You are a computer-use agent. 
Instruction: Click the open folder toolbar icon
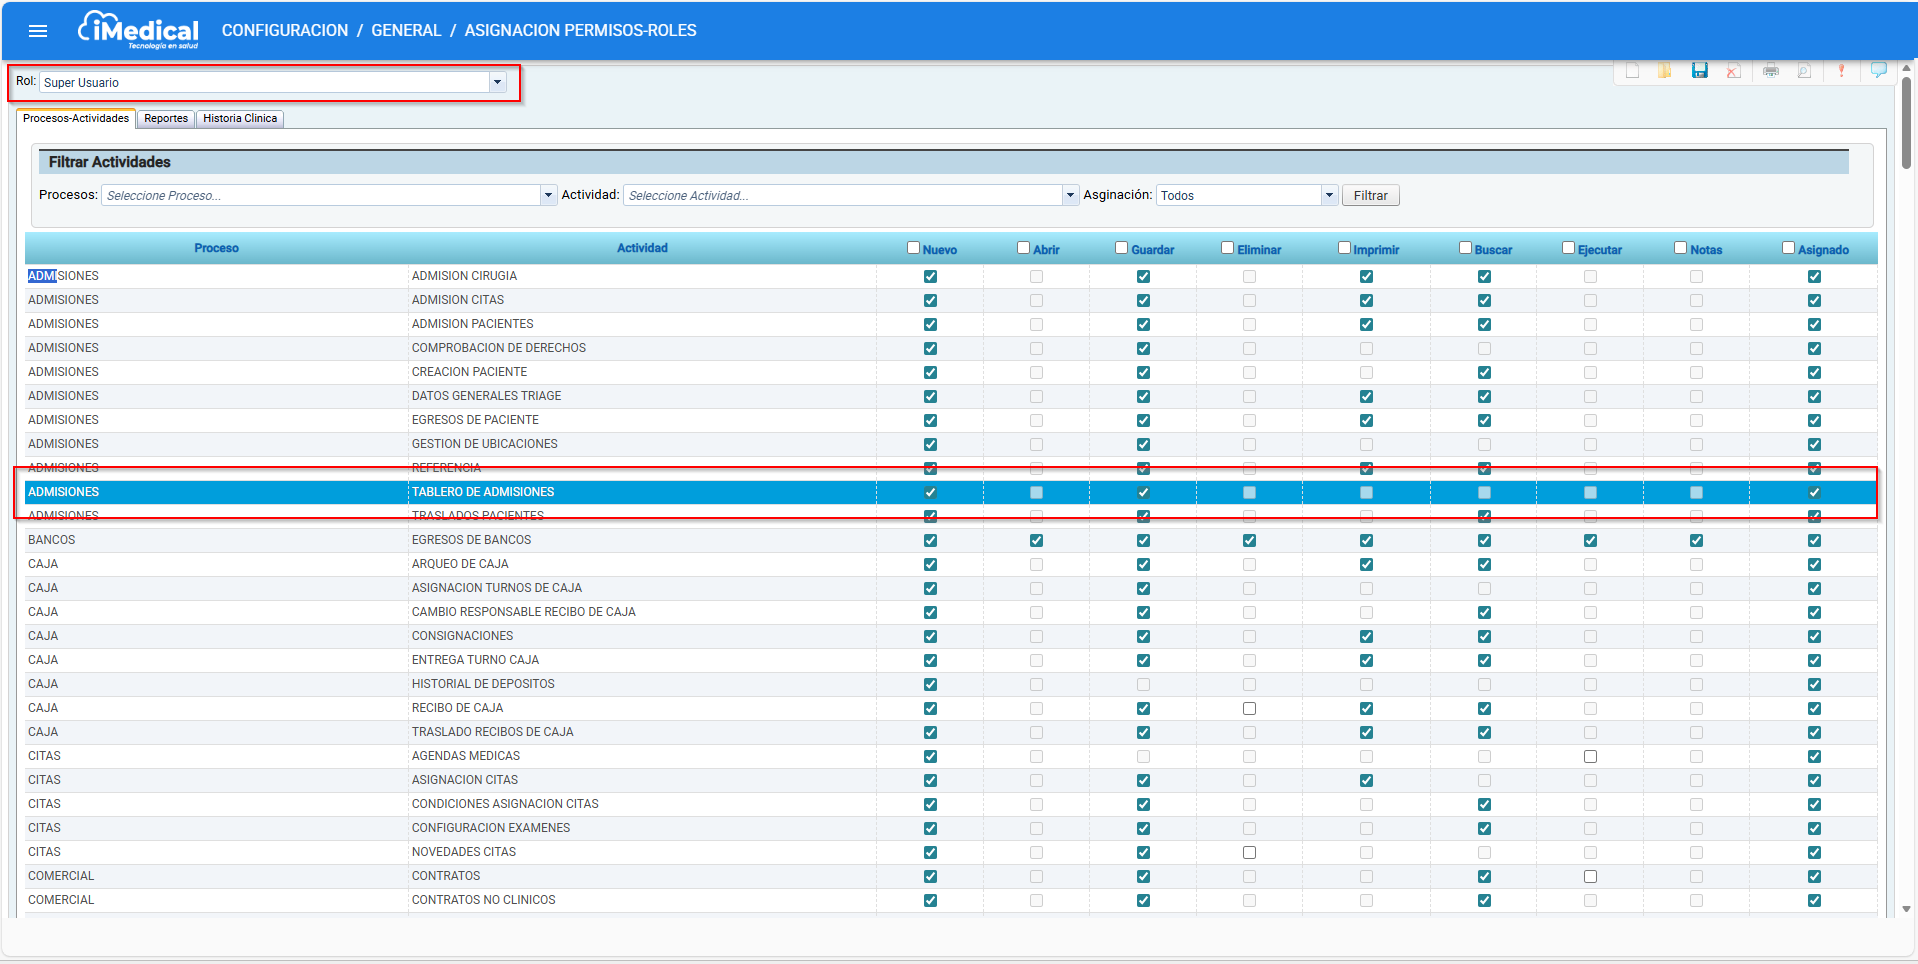1664,70
